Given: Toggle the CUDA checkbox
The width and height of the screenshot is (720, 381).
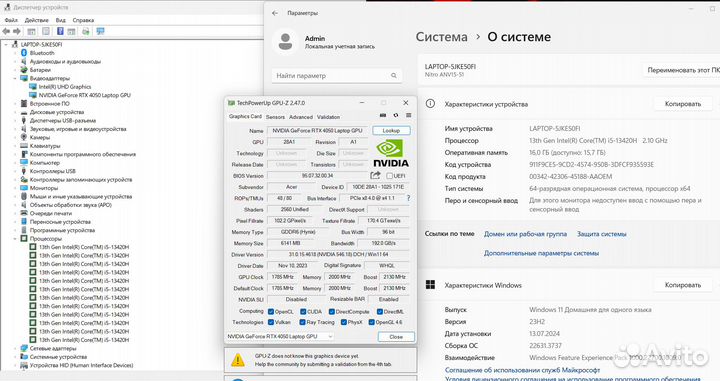Looking at the screenshot, I should click(x=303, y=311).
